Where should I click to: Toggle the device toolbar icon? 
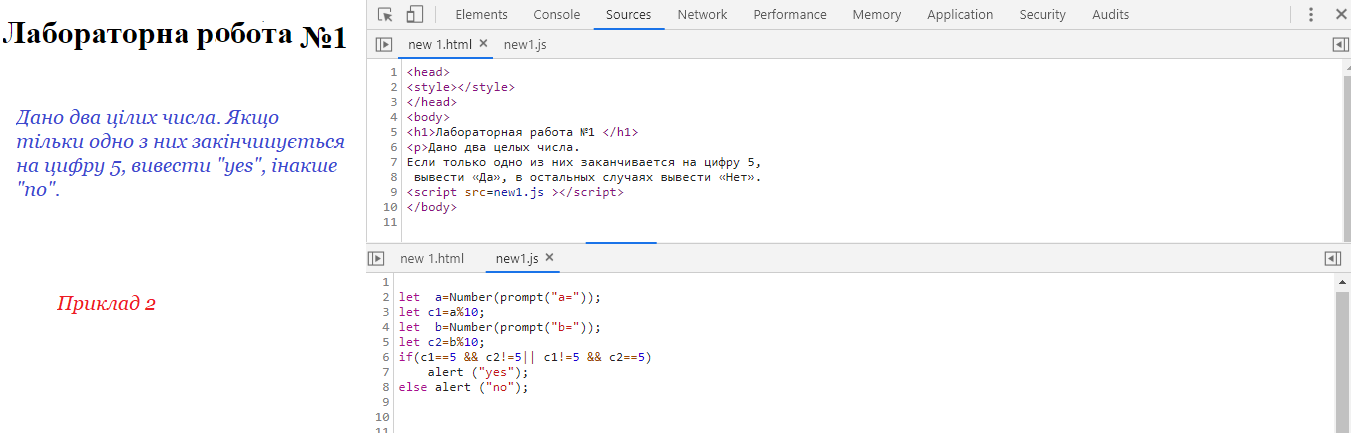[x=415, y=15]
